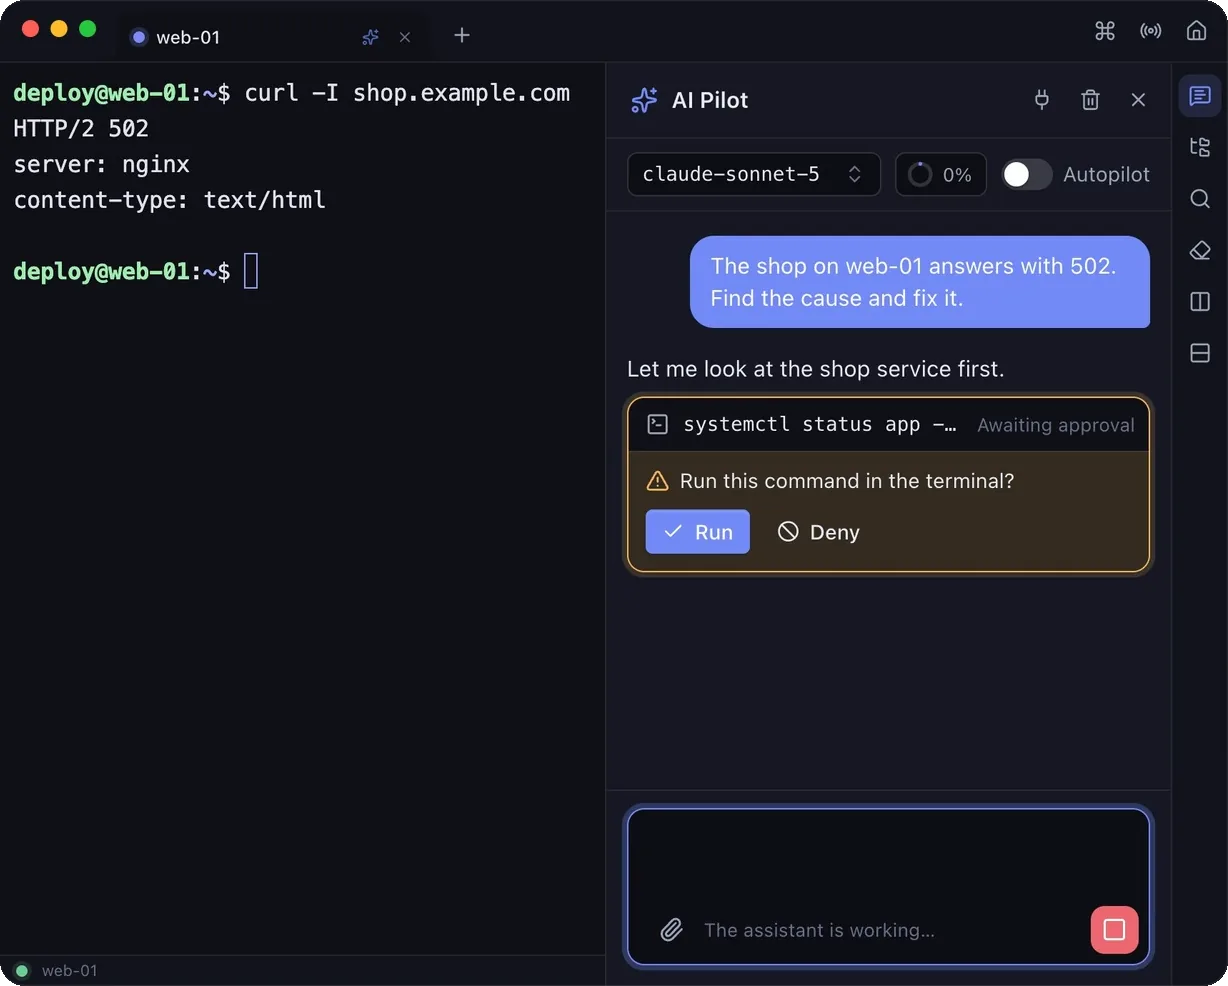The image size is (1228, 986).
Task: Close the AI Pilot panel
Action: click(x=1138, y=100)
